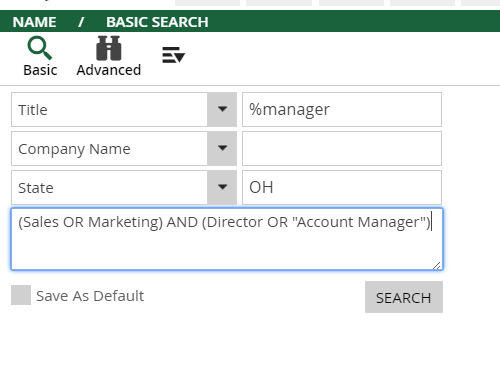
Task: Click inside the boolean query text area
Action: [227, 239]
